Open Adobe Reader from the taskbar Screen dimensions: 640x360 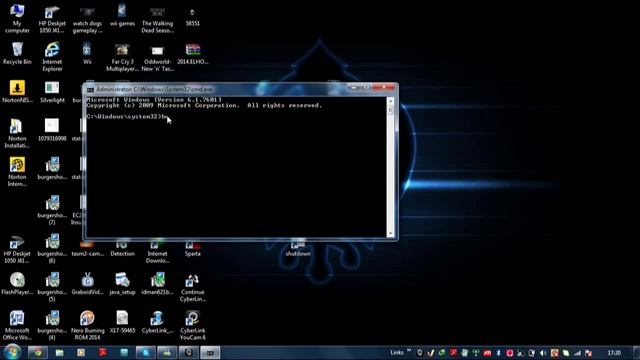click(x=102, y=353)
